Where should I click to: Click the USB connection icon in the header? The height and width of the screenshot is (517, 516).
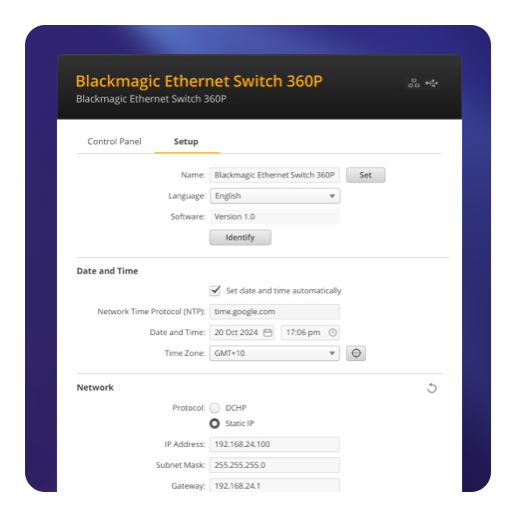pyautogui.click(x=432, y=83)
